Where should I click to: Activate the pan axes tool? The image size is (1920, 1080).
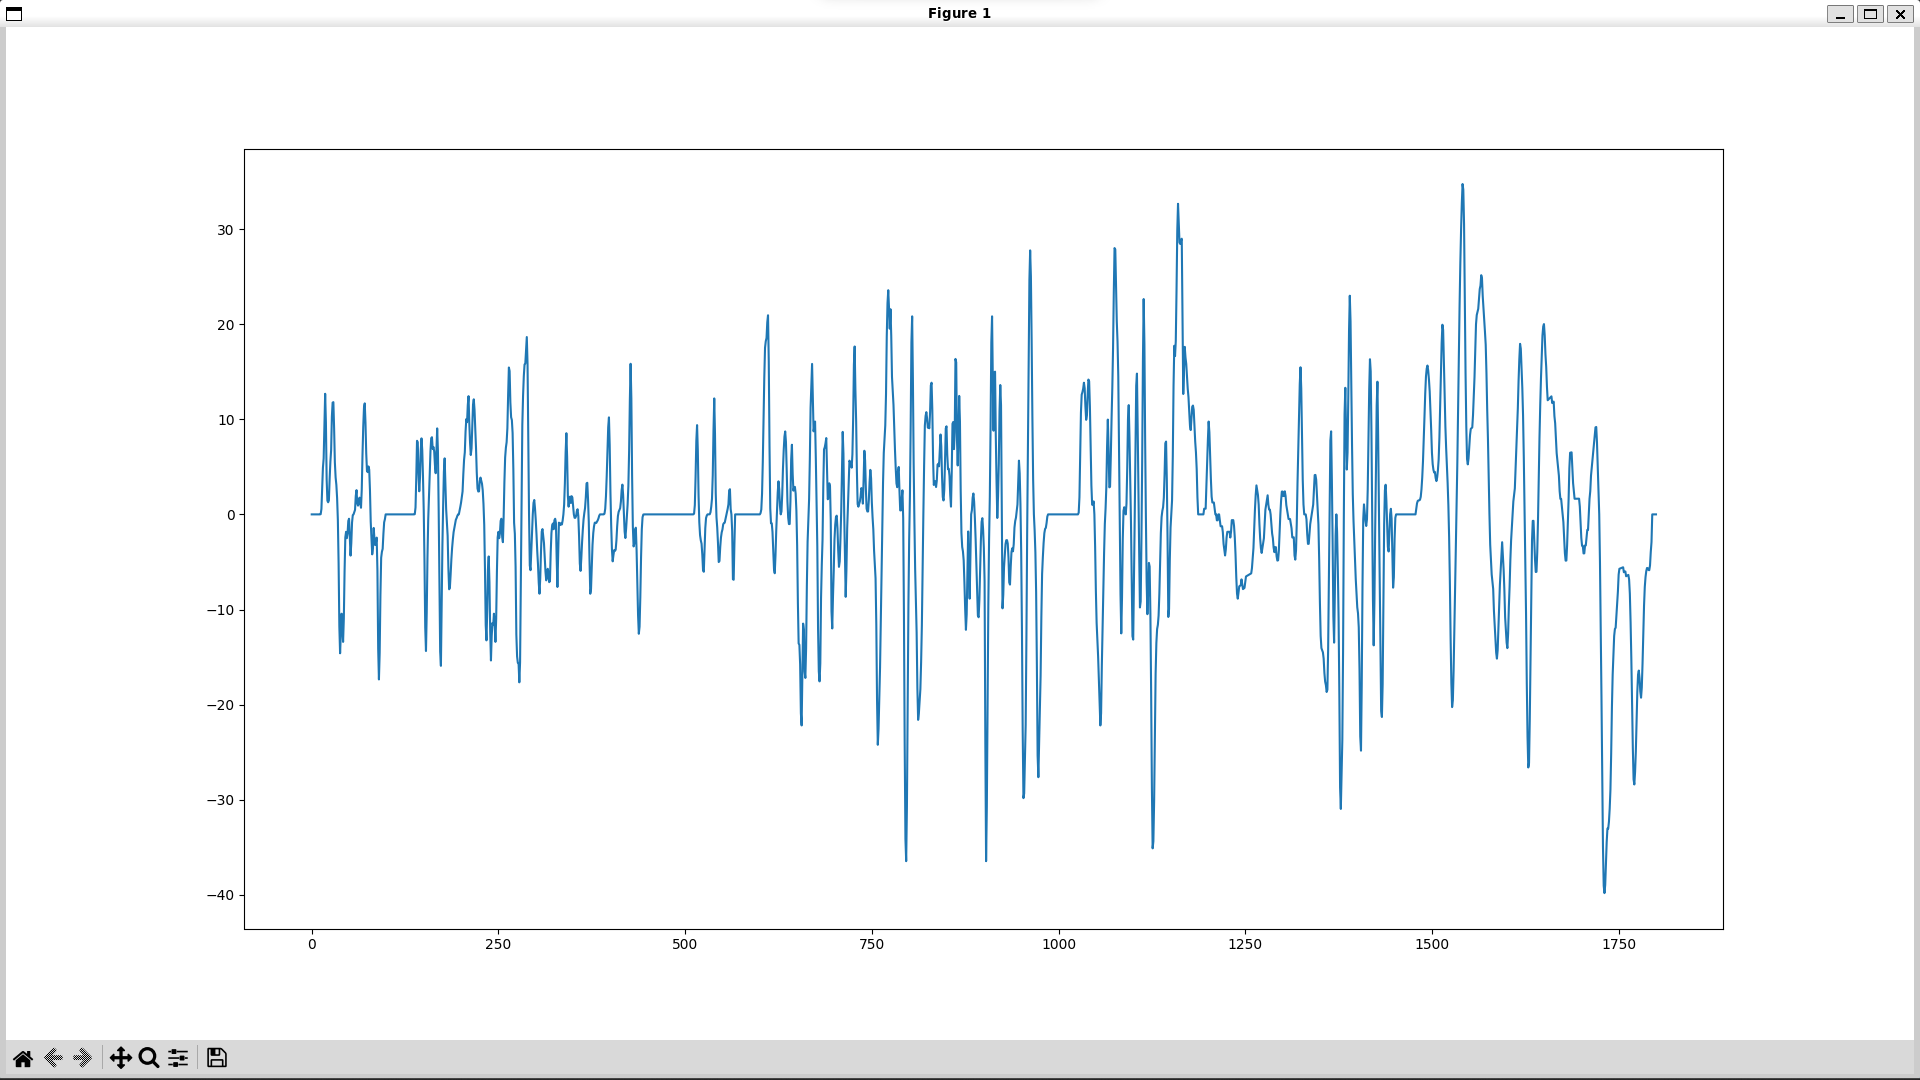point(121,1058)
